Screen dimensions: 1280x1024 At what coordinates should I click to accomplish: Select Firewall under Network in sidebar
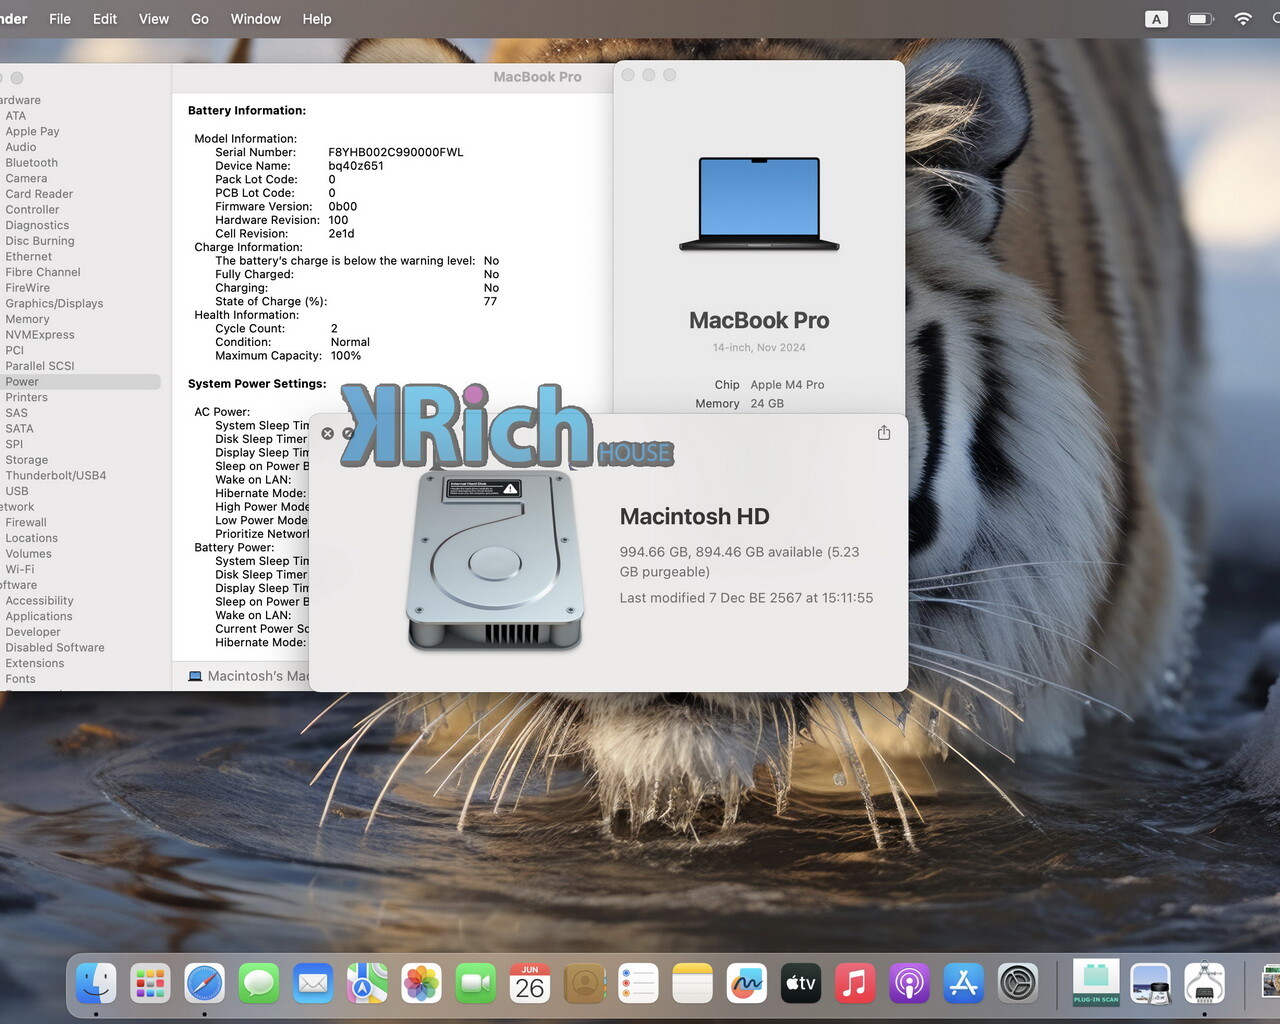[26, 523]
